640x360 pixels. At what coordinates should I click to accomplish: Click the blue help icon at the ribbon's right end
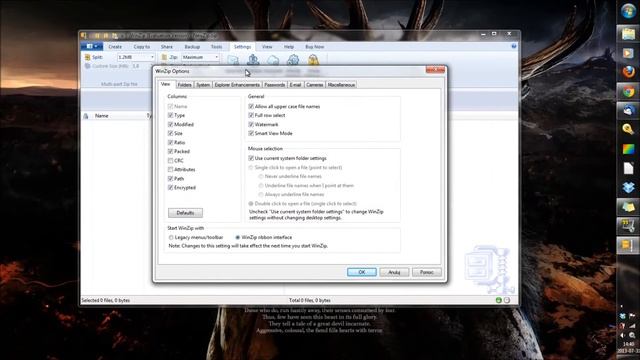click(514, 46)
